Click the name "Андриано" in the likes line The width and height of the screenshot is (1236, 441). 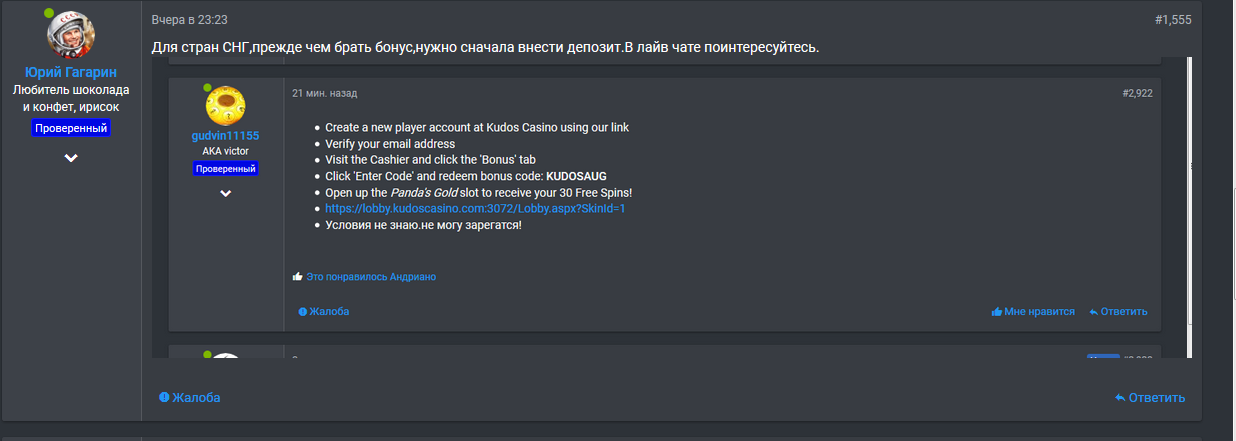tap(411, 277)
